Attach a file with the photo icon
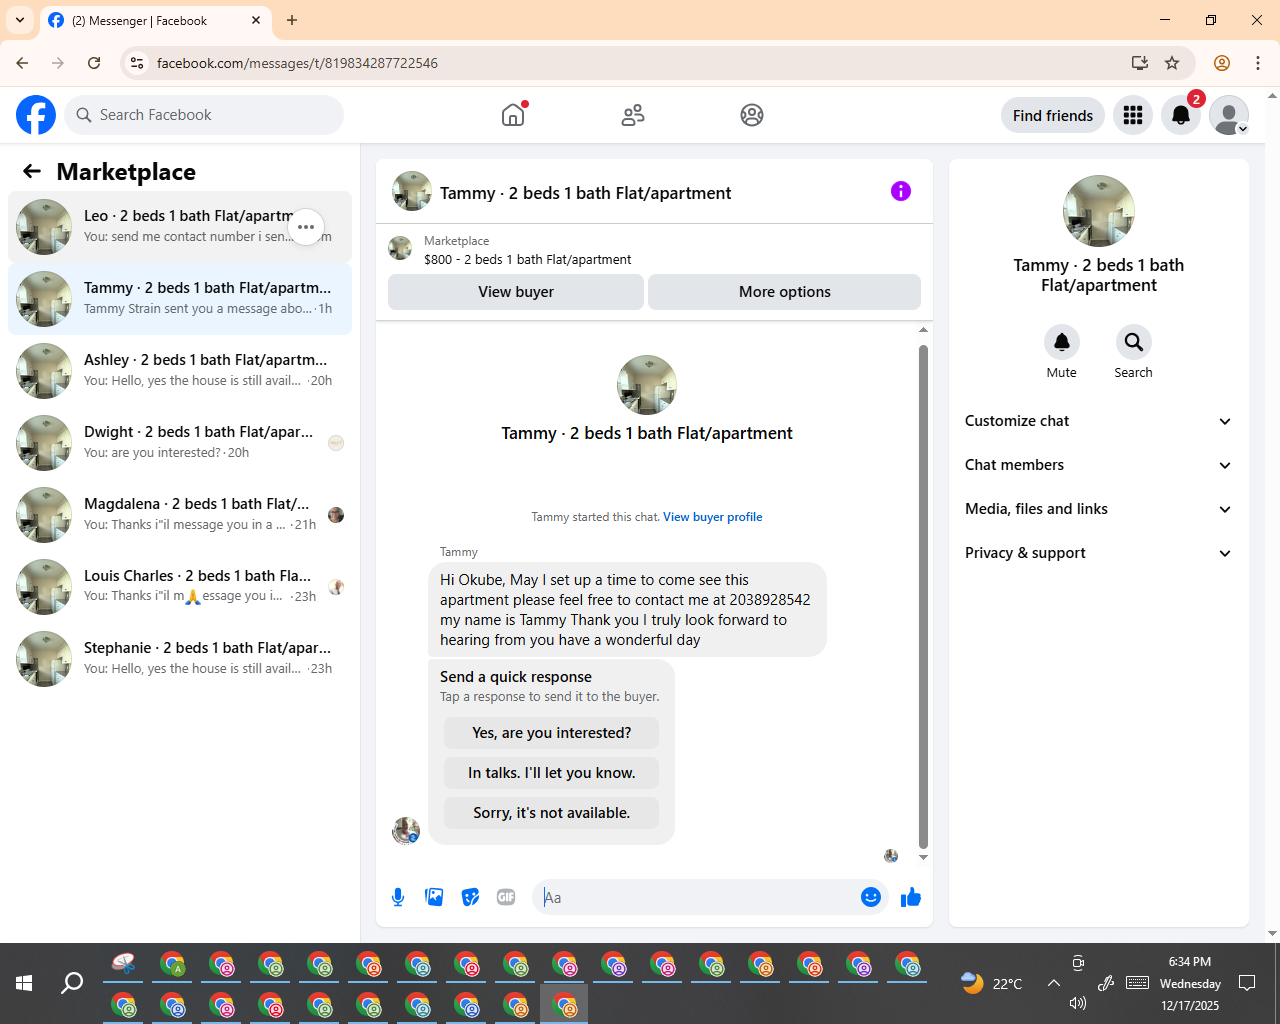This screenshot has width=1280, height=1024. point(434,897)
